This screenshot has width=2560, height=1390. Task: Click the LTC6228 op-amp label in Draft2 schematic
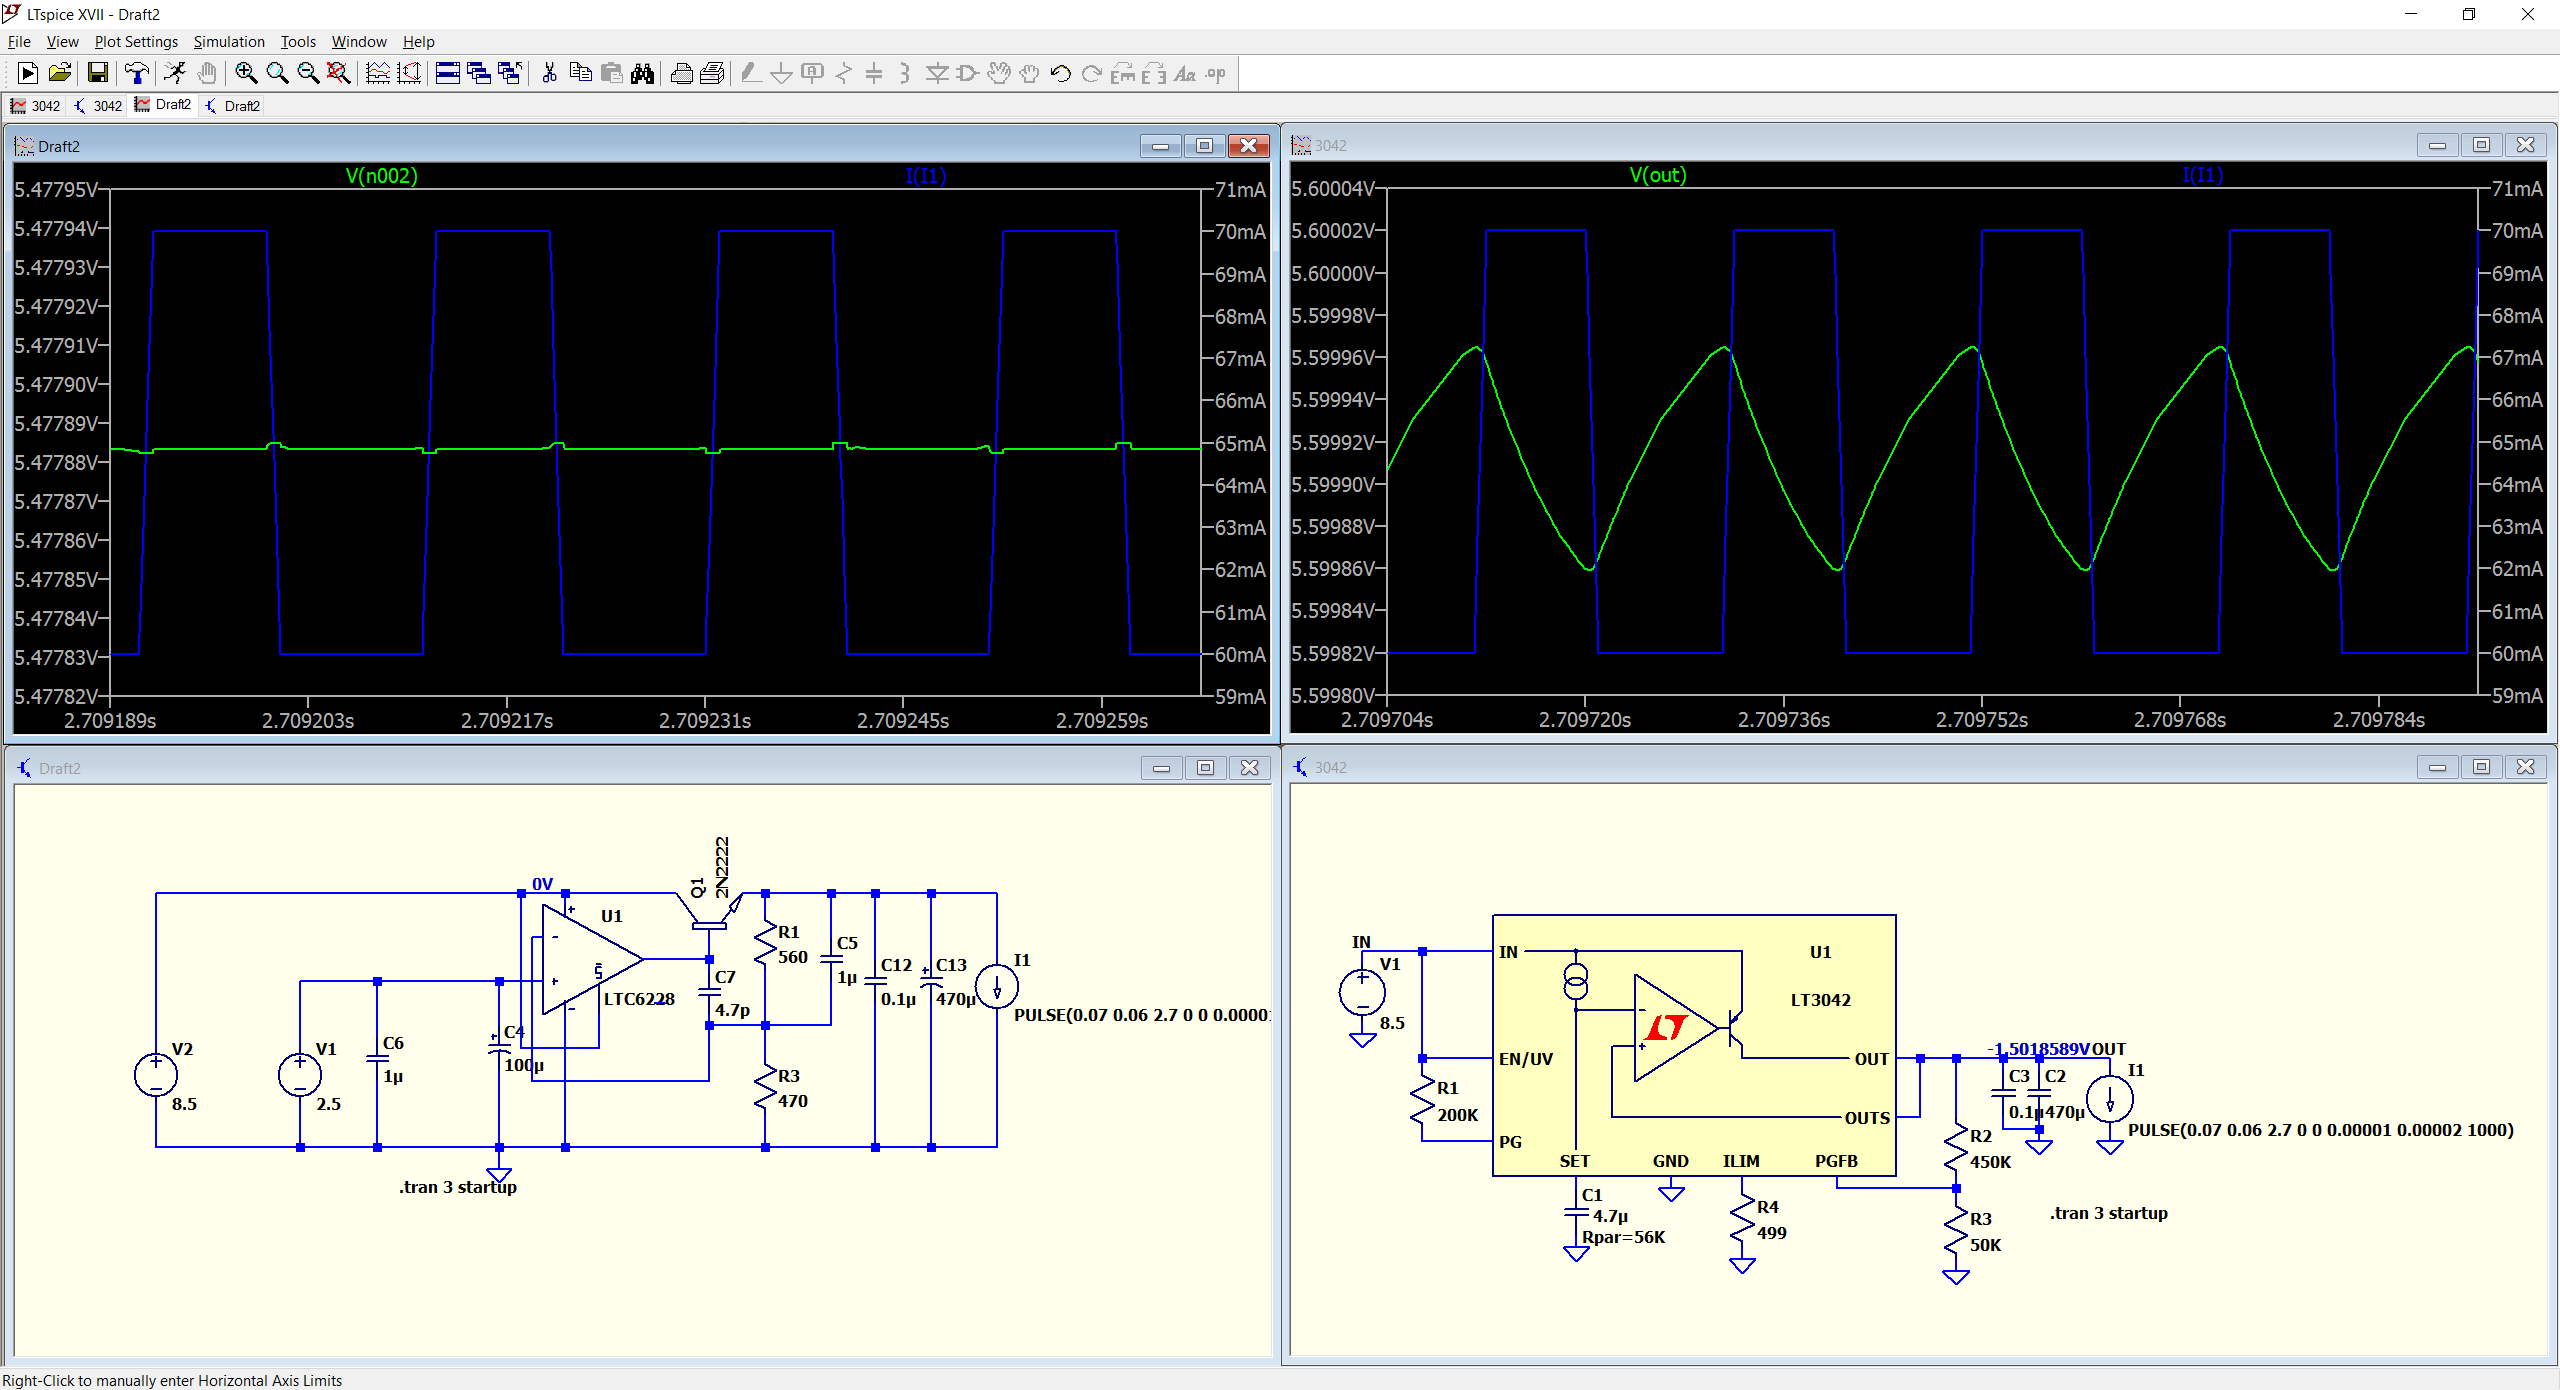pyautogui.click(x=639, y=999)
